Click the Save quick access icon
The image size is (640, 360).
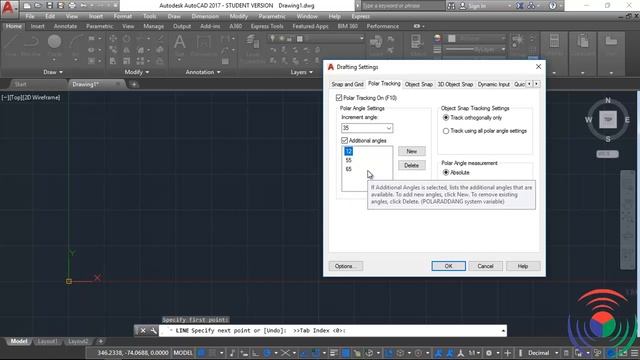click(49, 6)
